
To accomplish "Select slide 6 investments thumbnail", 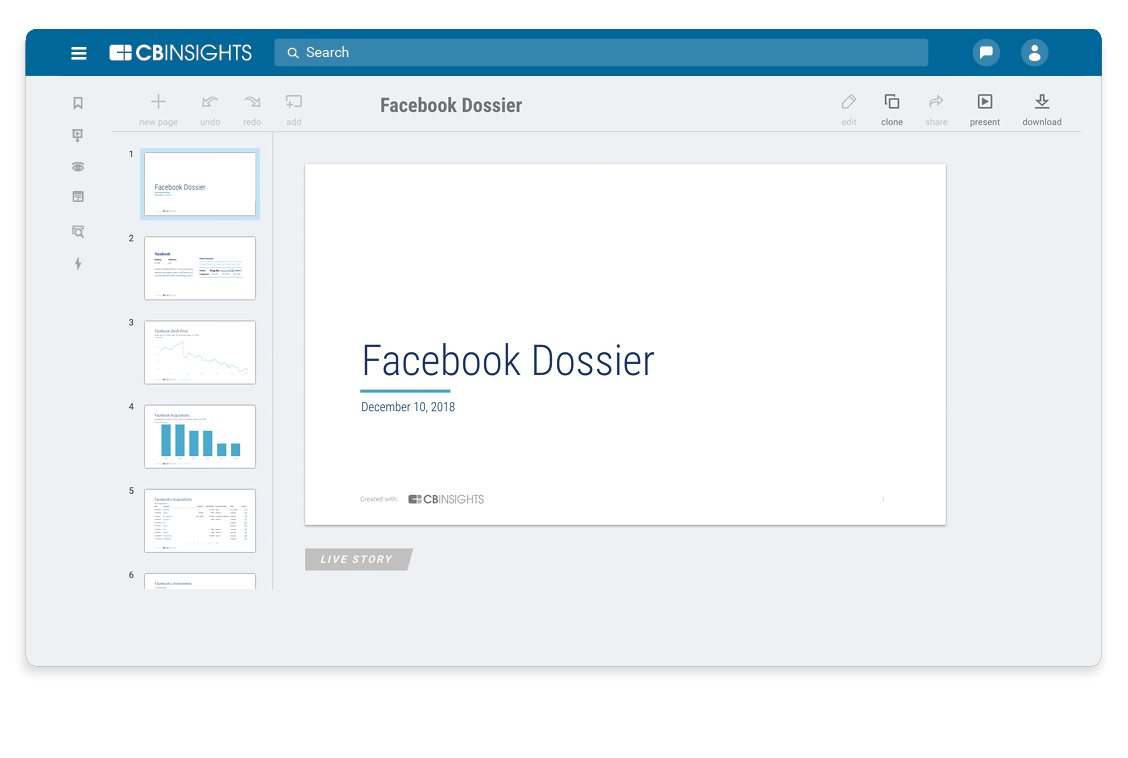I will point(200,581).
